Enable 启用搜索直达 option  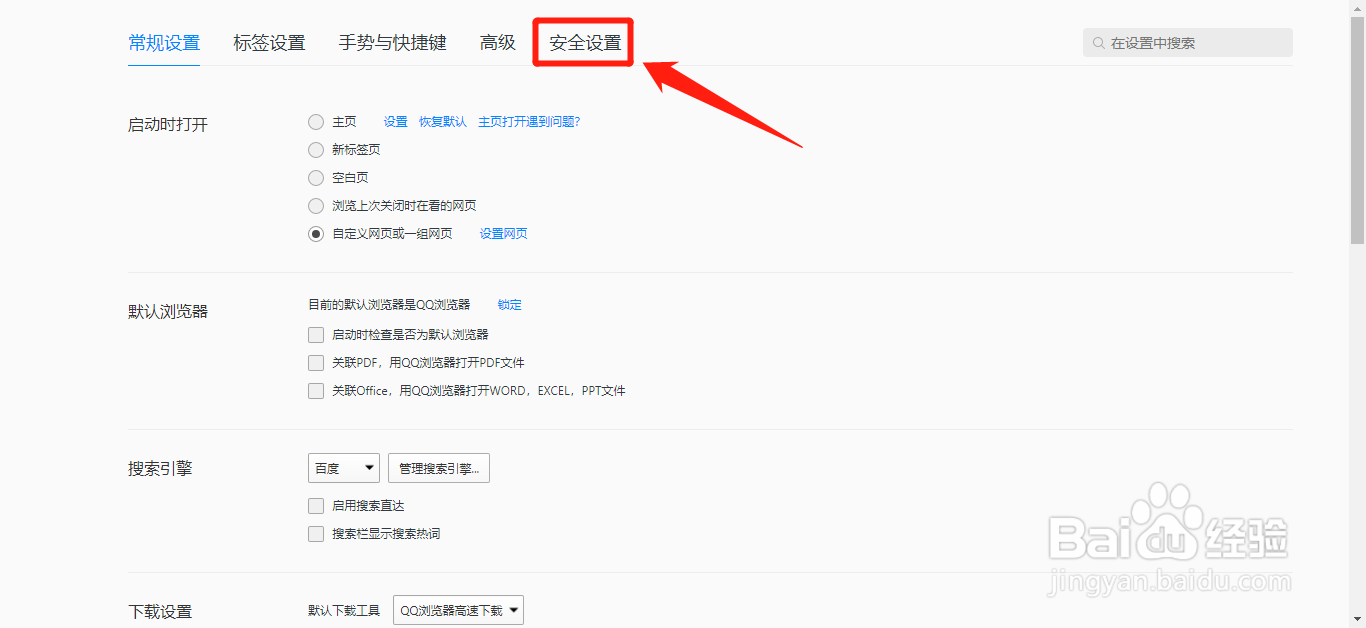[315, 505]
